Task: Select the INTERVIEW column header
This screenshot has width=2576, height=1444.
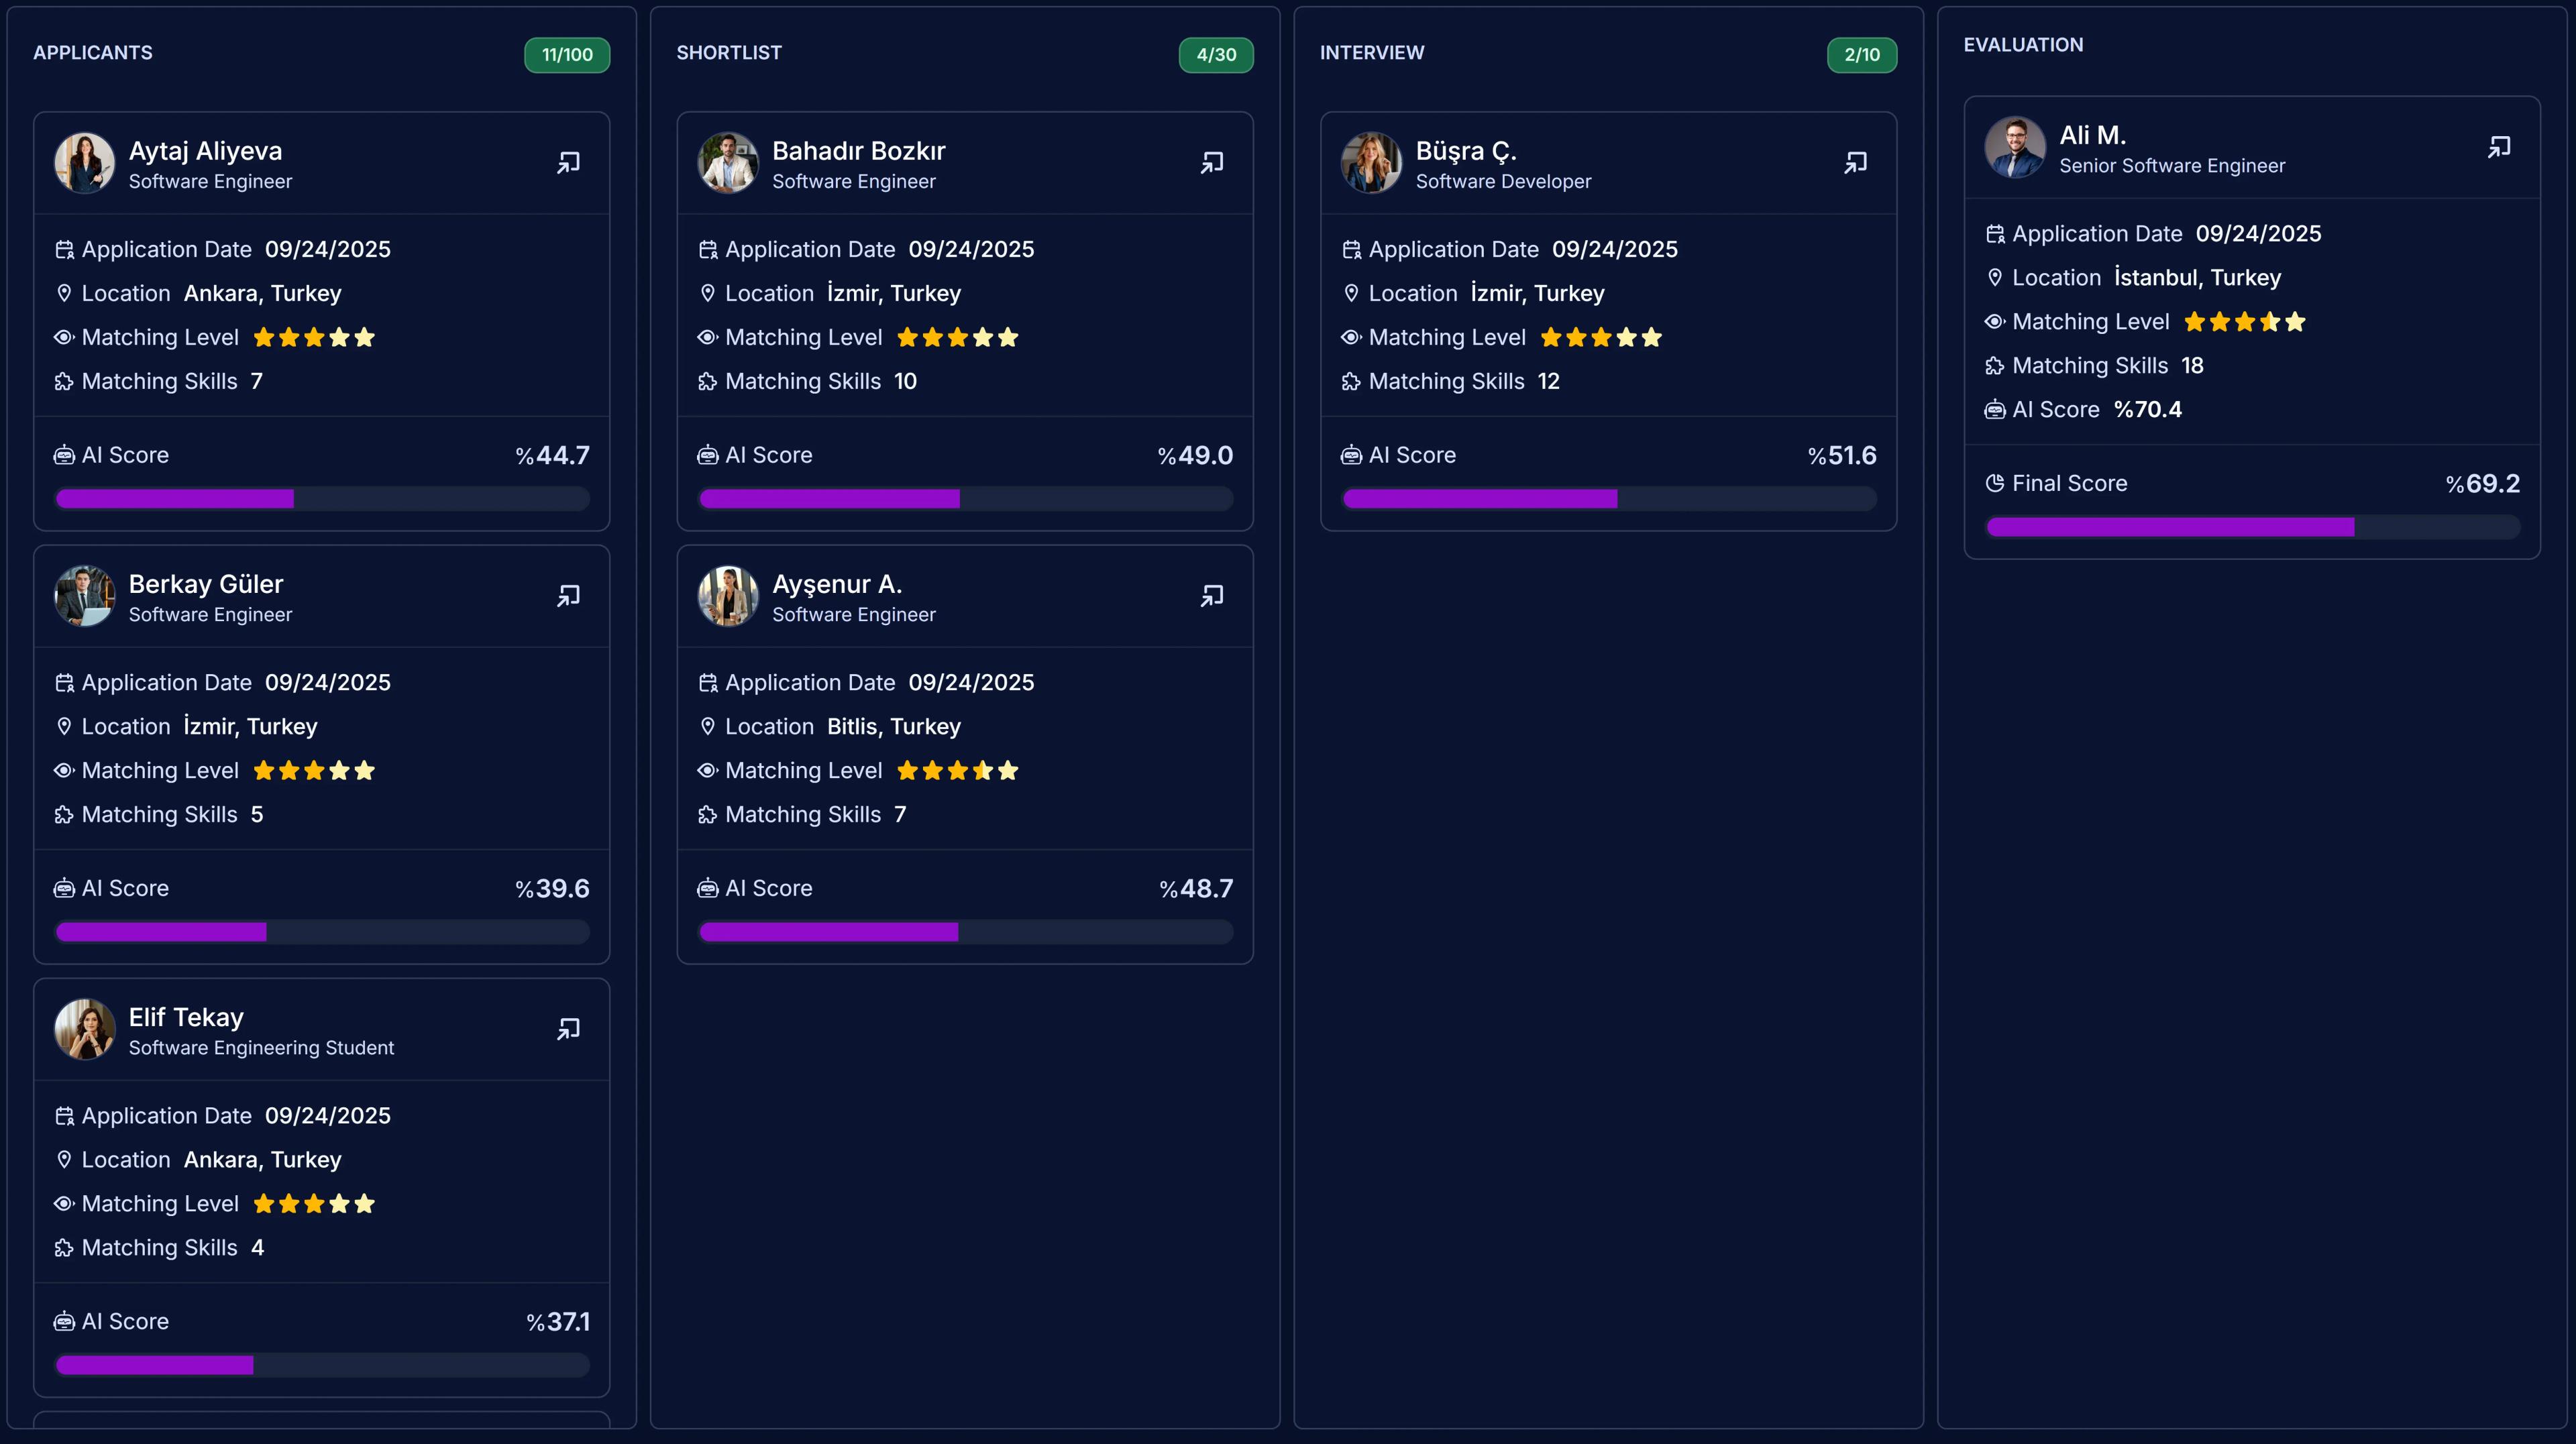Action: tap(1373, 52)
